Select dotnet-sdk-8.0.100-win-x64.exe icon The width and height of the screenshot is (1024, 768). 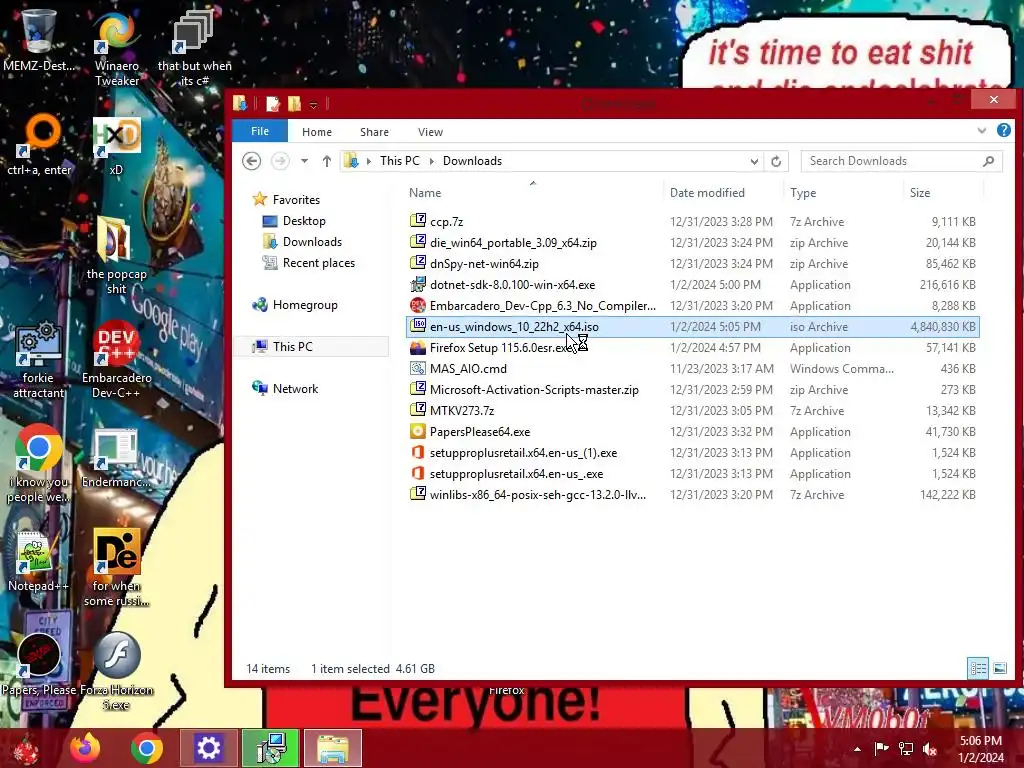point(418,285)
